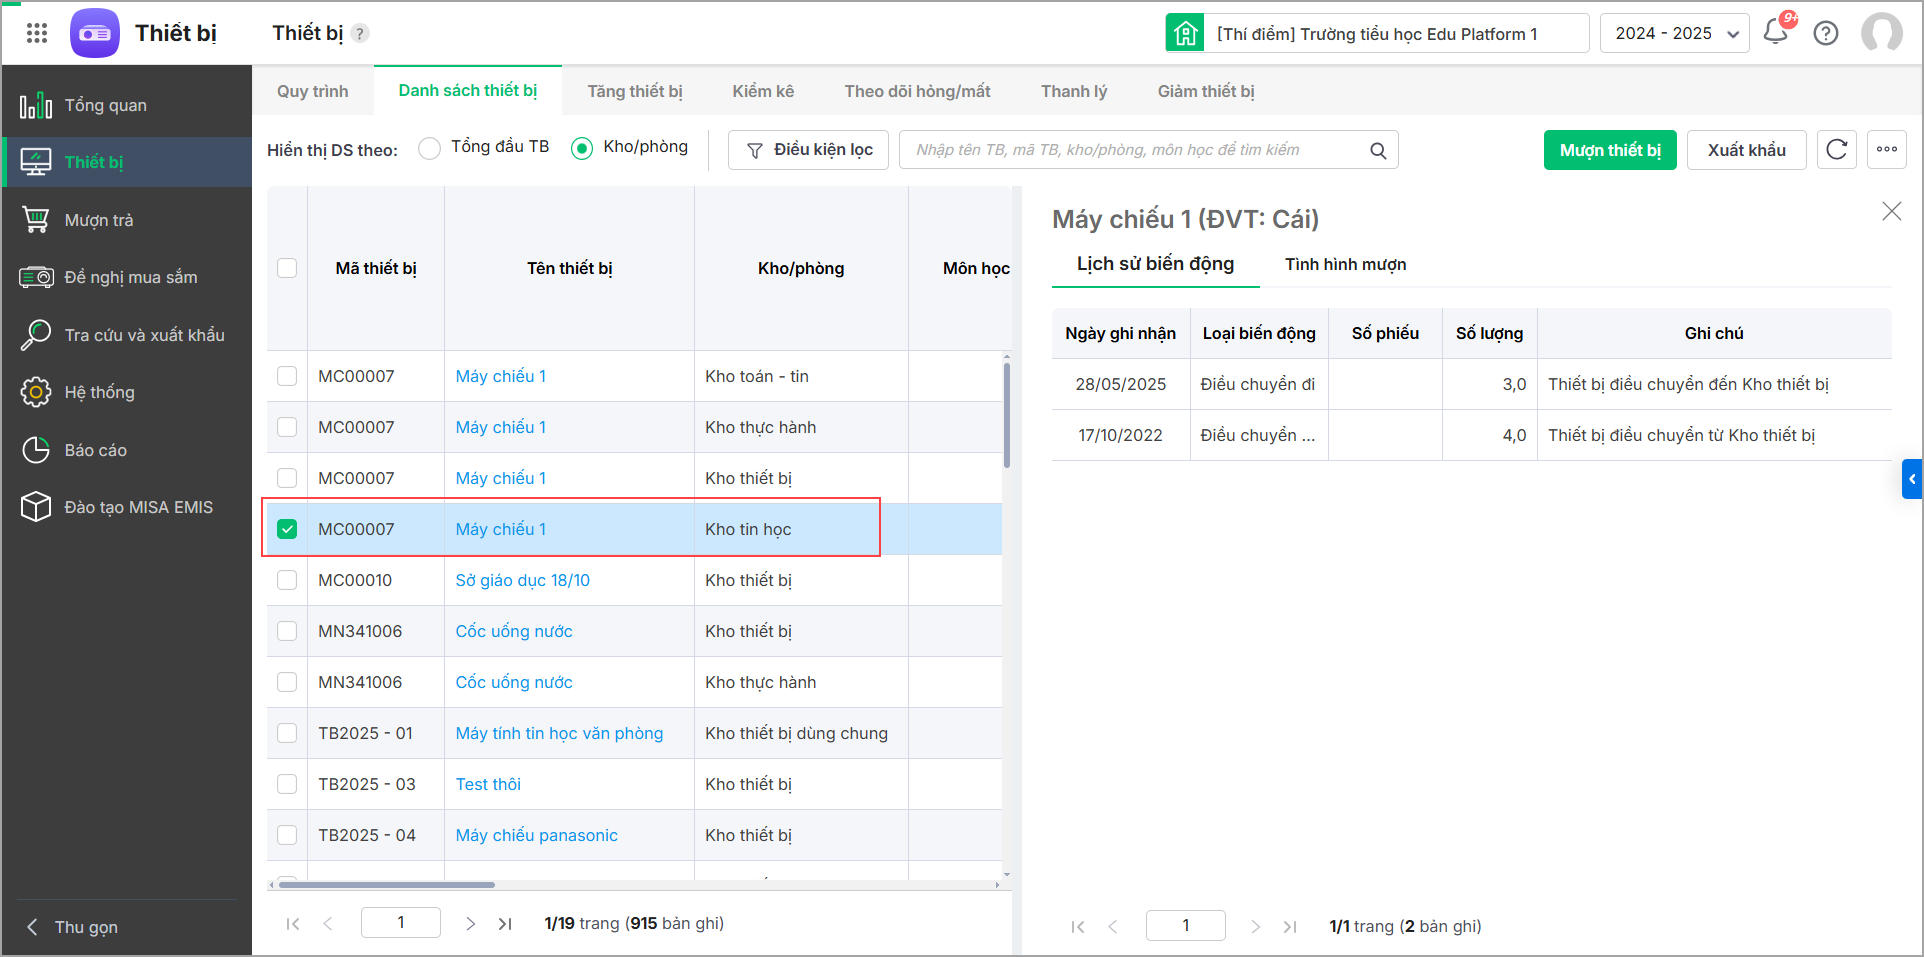
Task: Open the Sở giáo dục 18/10 link
Action: [522, 580]
